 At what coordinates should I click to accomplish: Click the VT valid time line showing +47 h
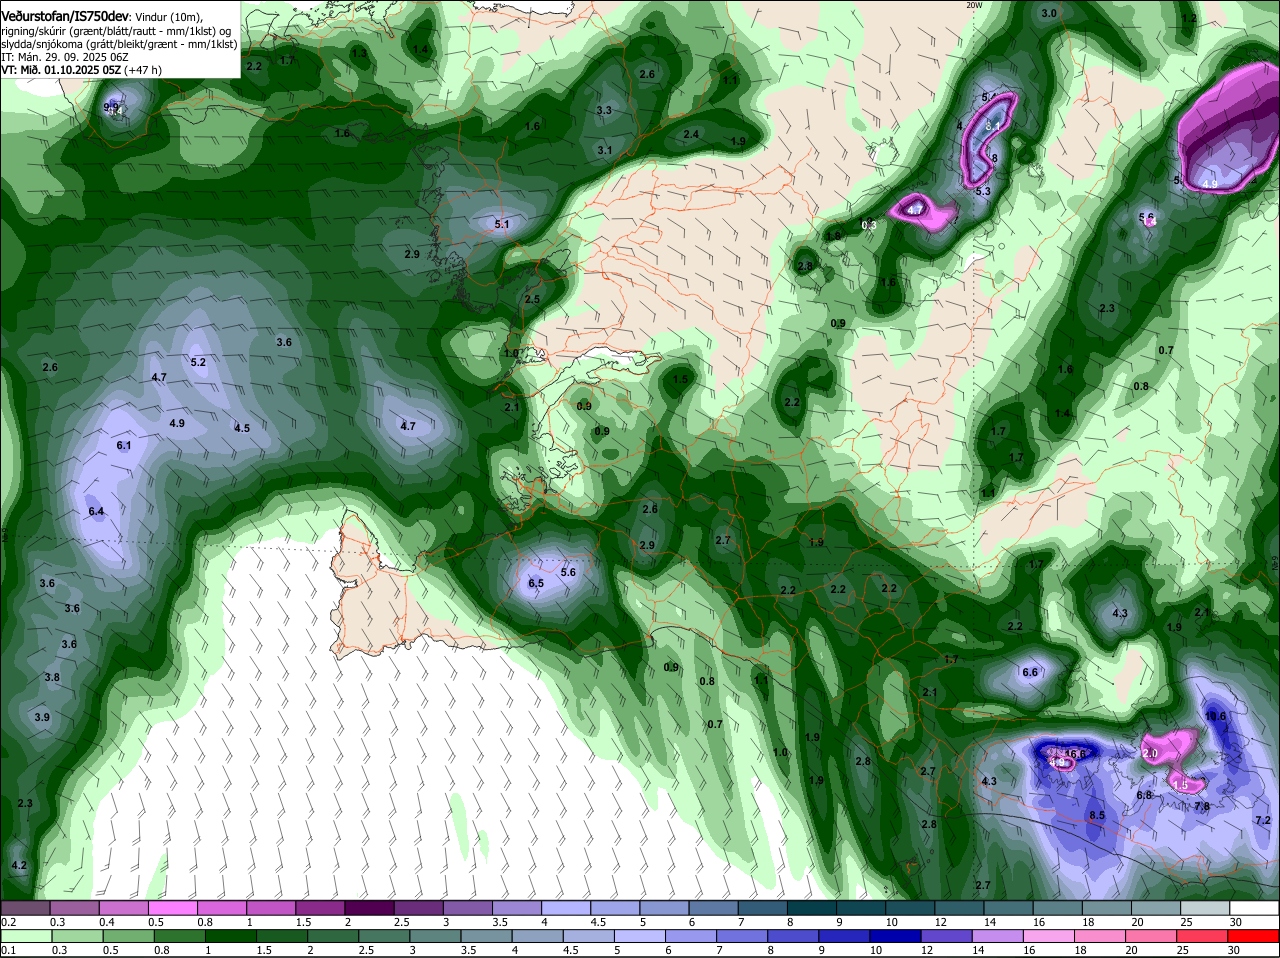click(81, 70)
